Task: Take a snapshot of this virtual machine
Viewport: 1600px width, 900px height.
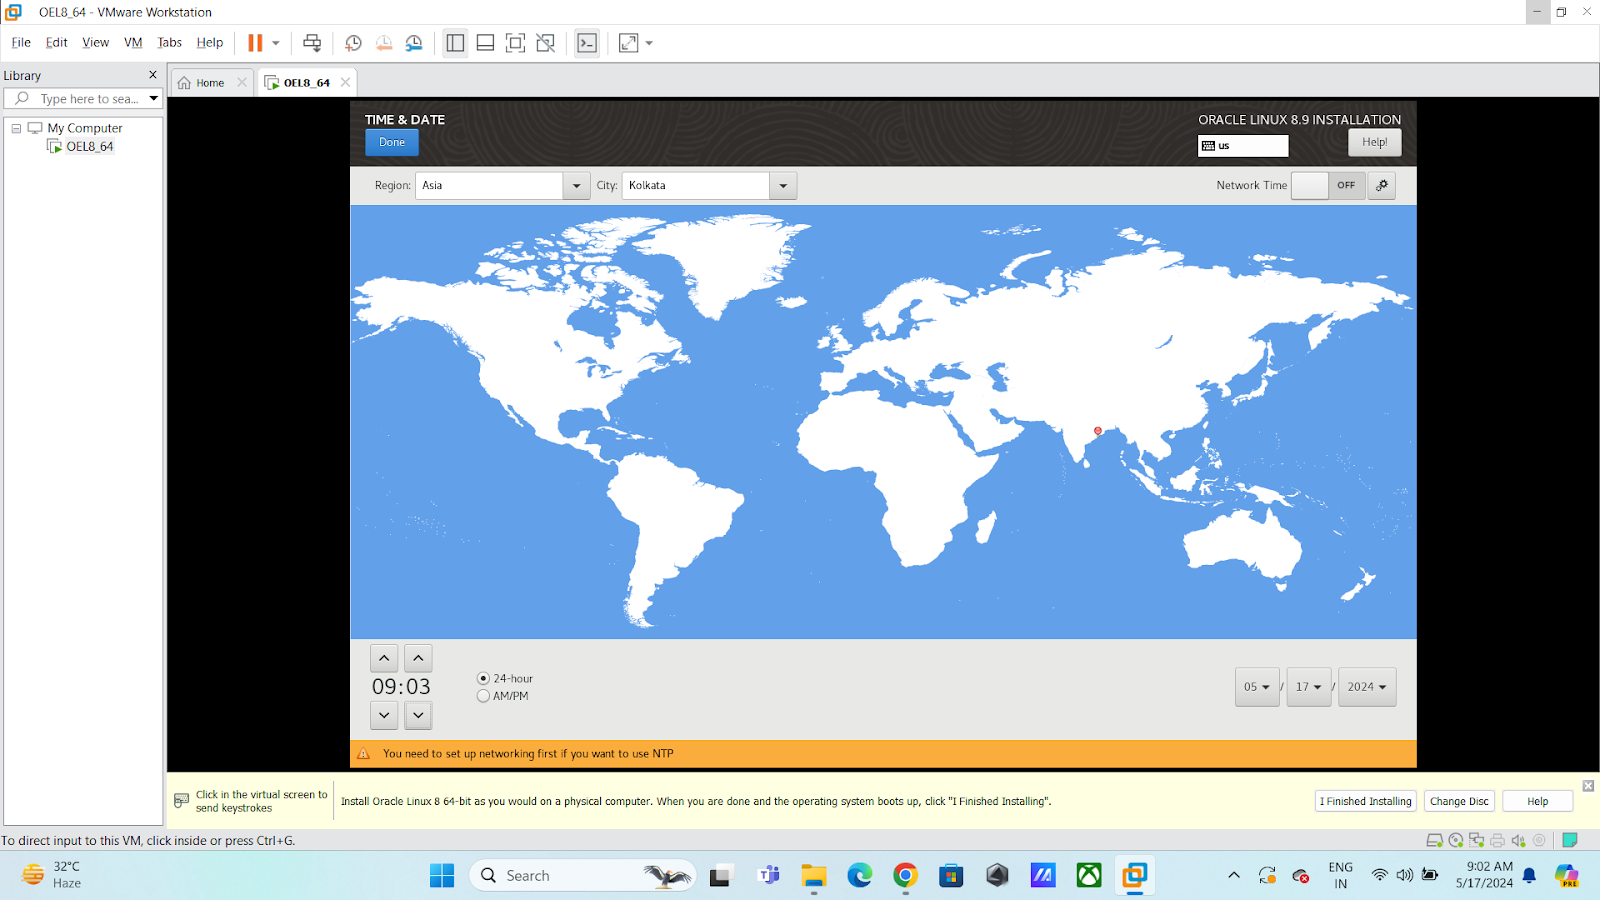Action: (x=353, y=43)
